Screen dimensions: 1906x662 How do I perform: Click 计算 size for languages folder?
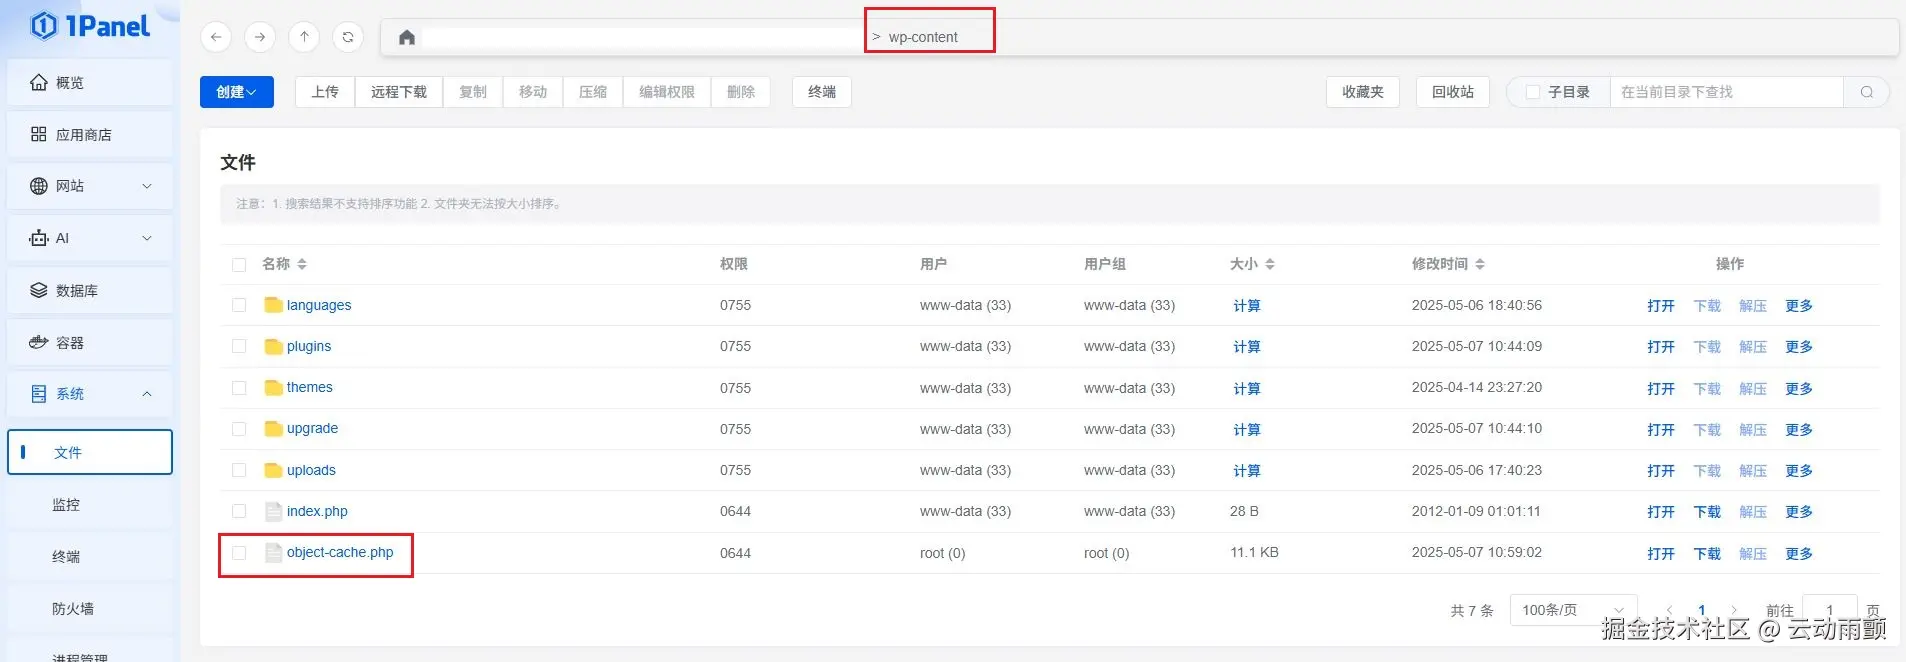tap(1247, 306)
